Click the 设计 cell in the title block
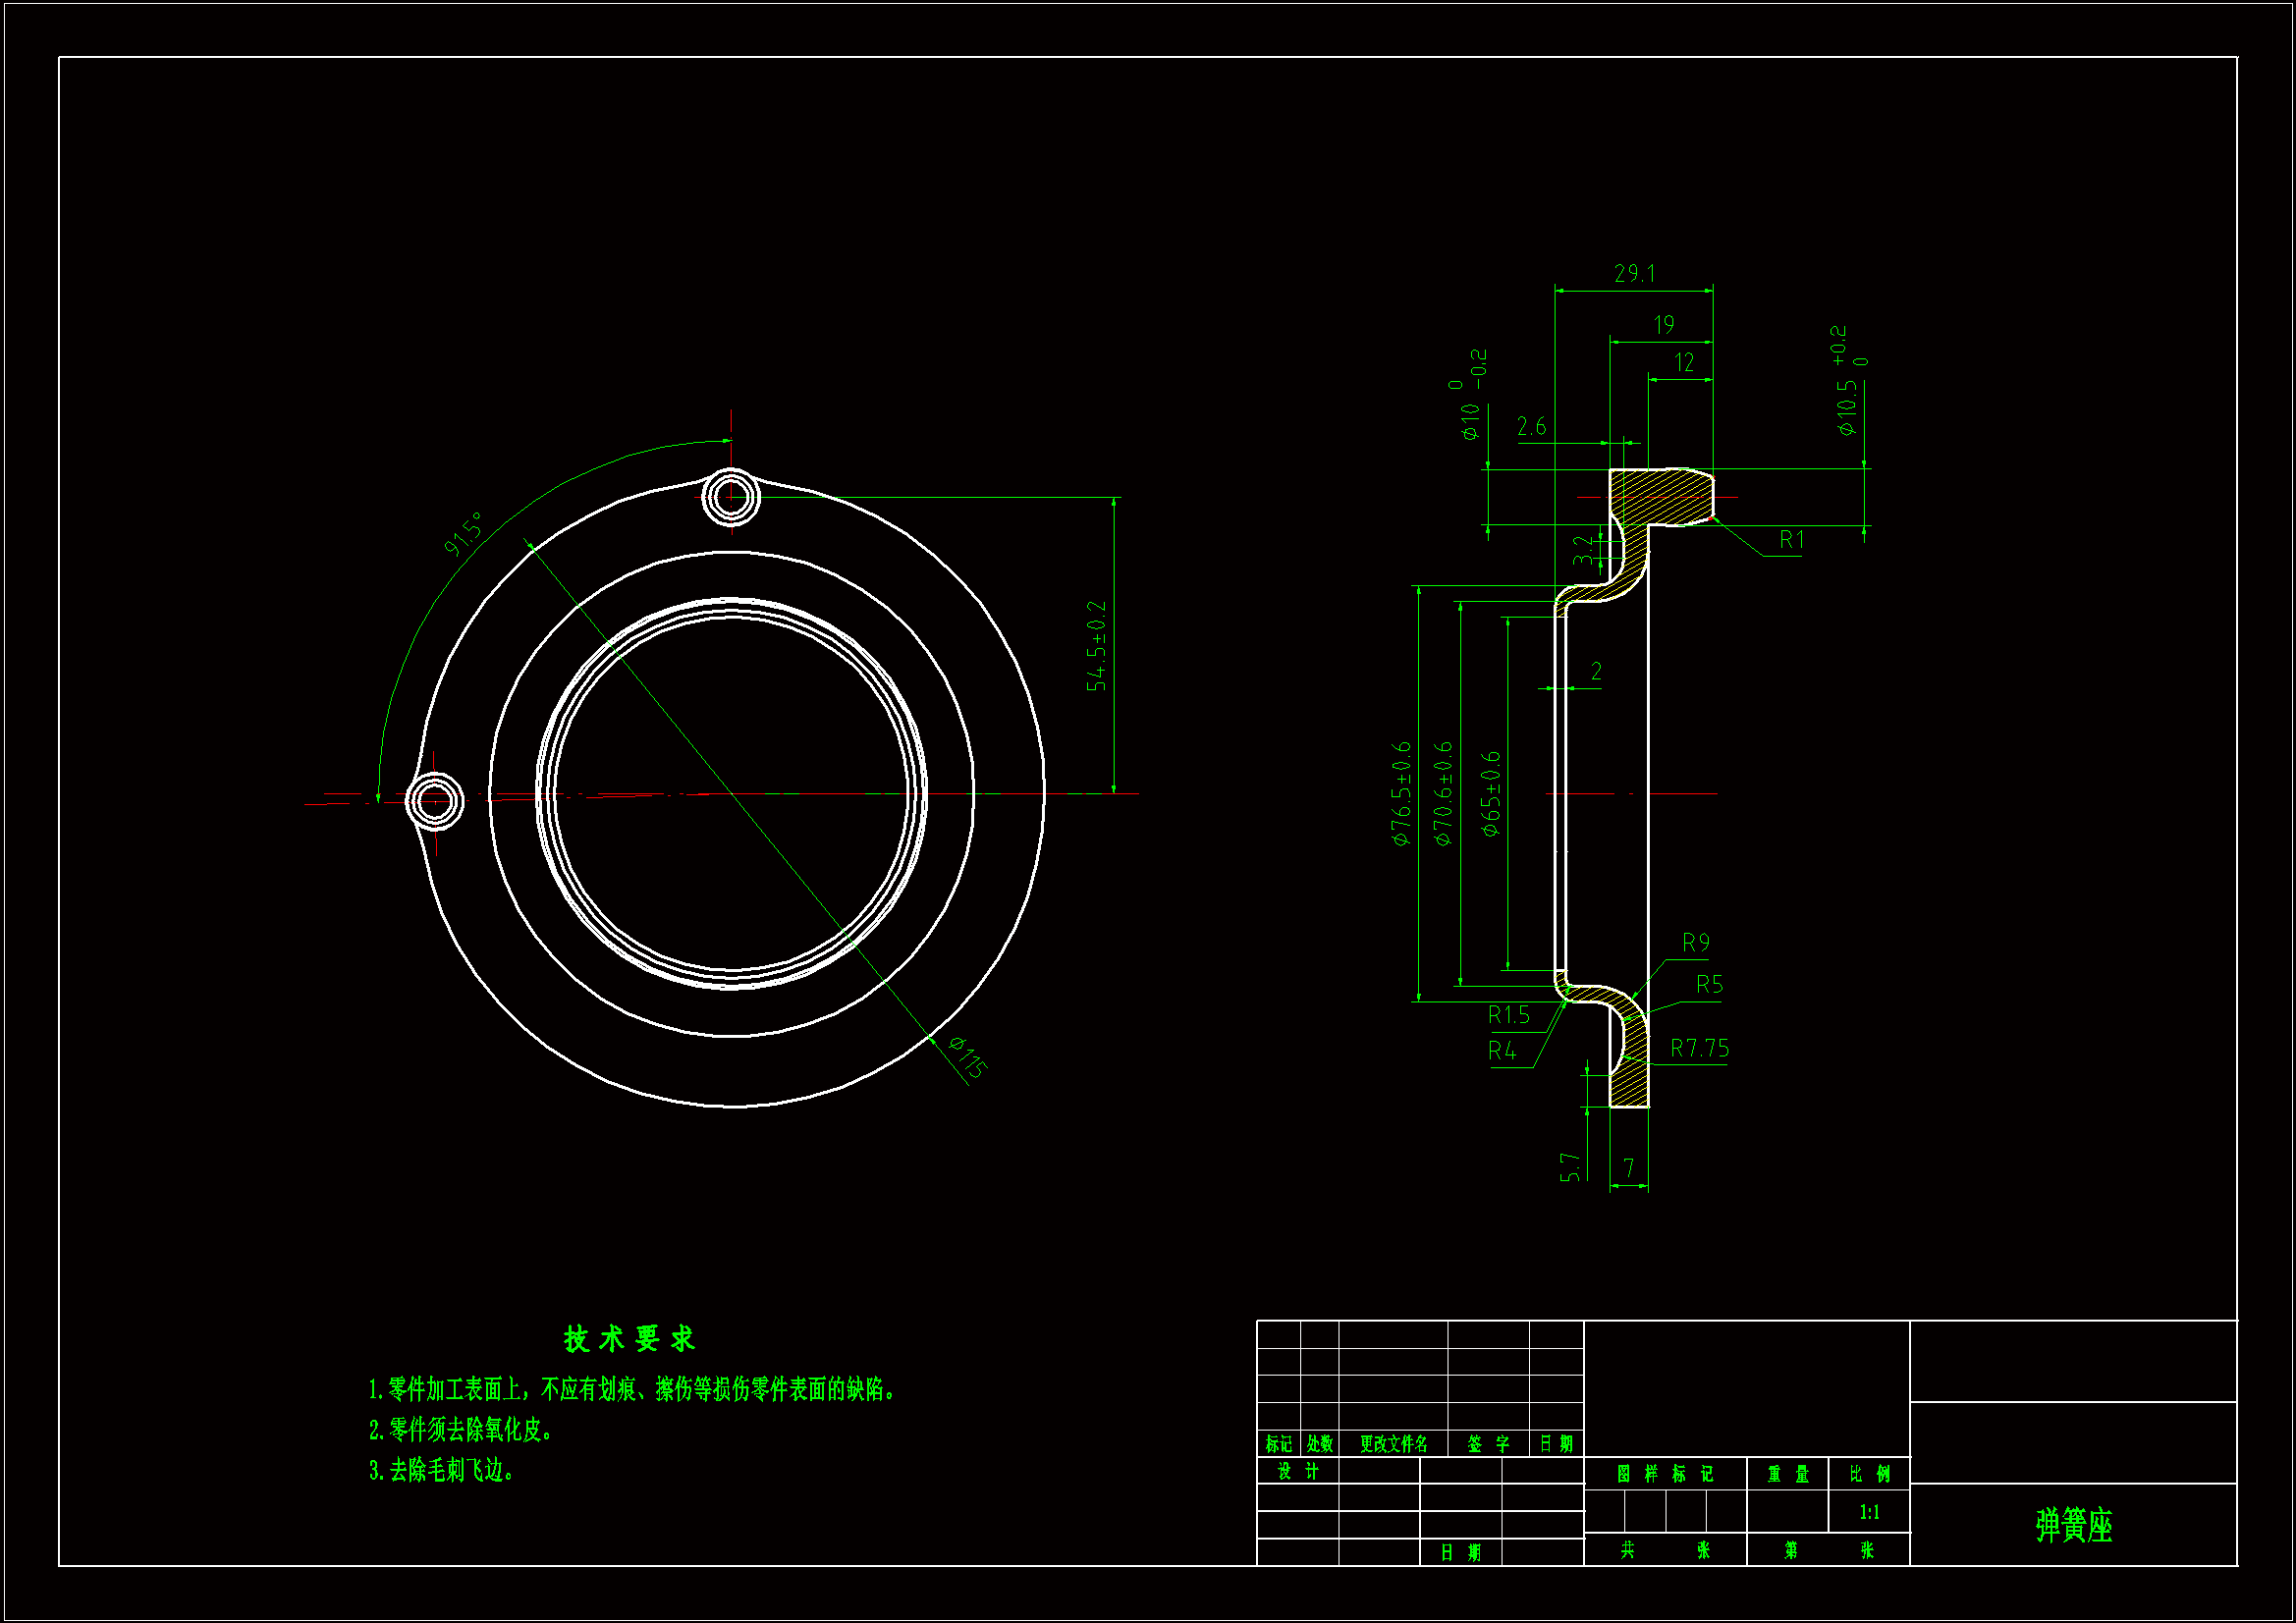 pyautogui.click(x=1298, y=1471)
